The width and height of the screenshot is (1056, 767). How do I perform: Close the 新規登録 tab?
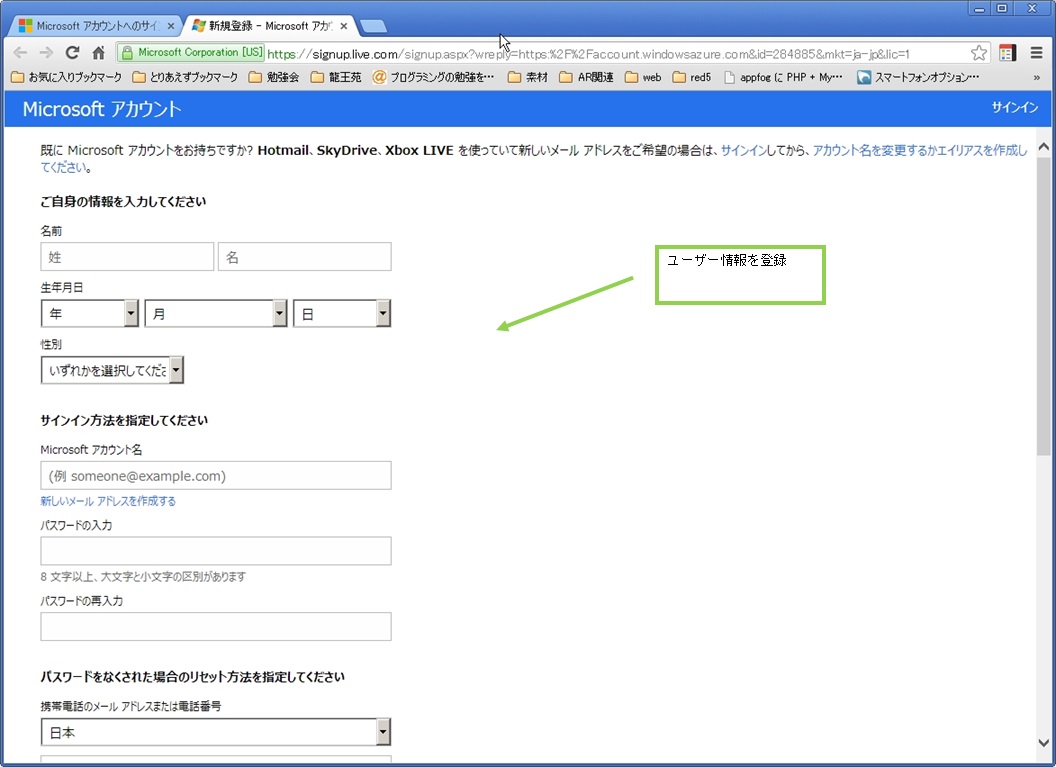(x=343, y=26)
